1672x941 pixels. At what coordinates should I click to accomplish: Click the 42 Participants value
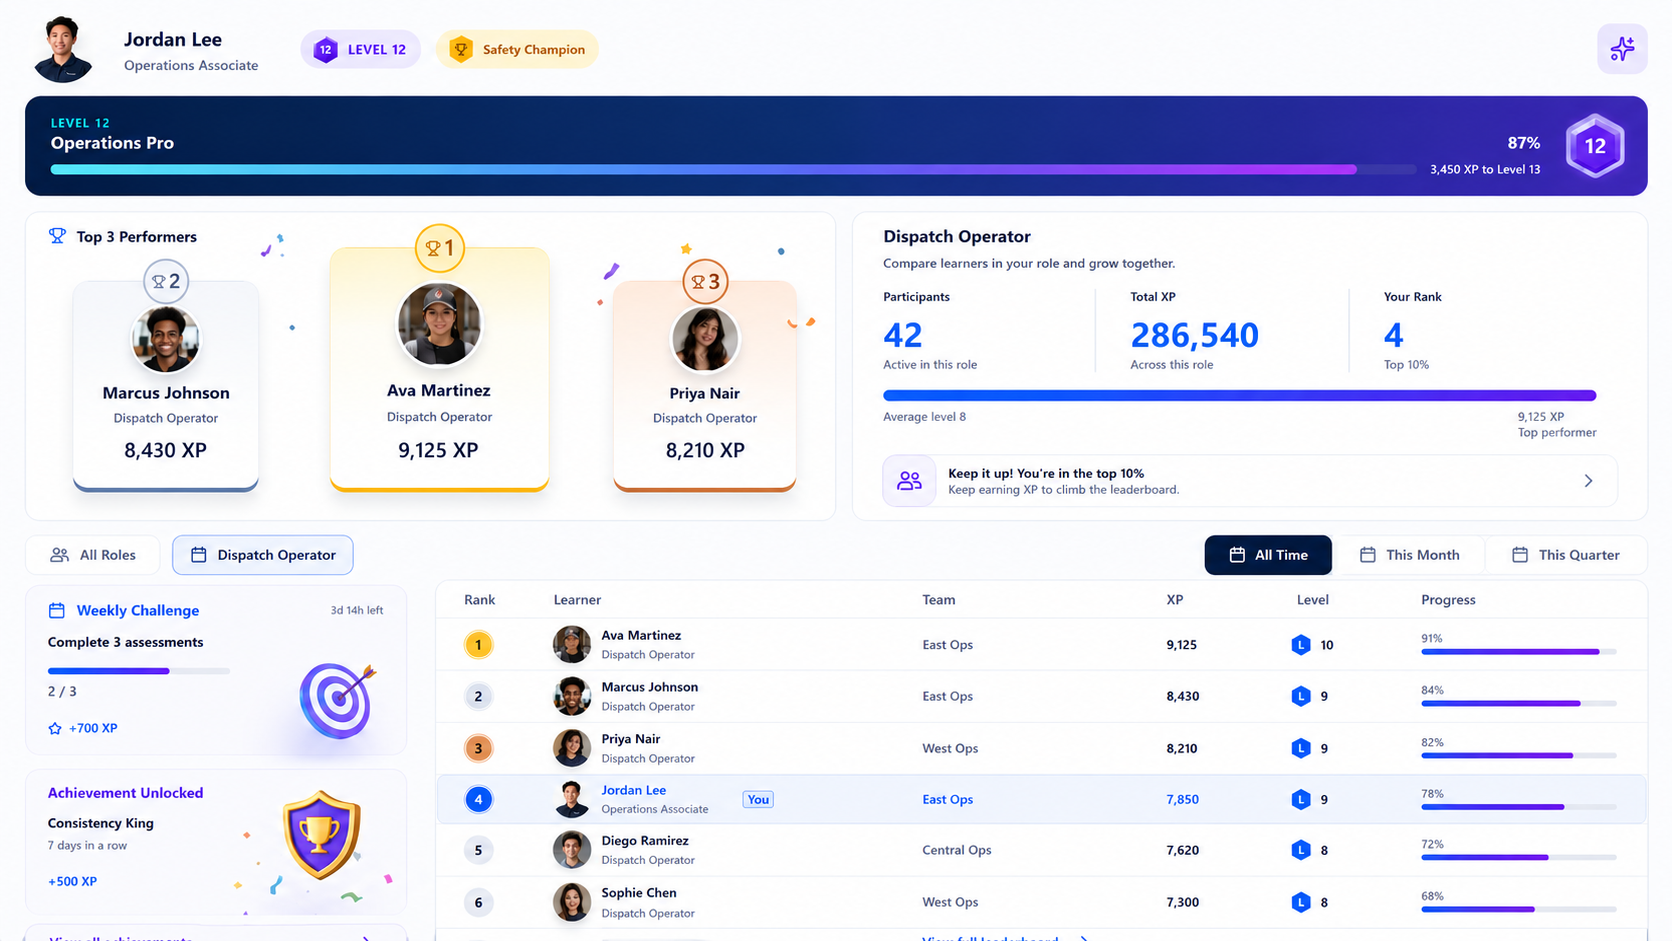pos(903,335)
